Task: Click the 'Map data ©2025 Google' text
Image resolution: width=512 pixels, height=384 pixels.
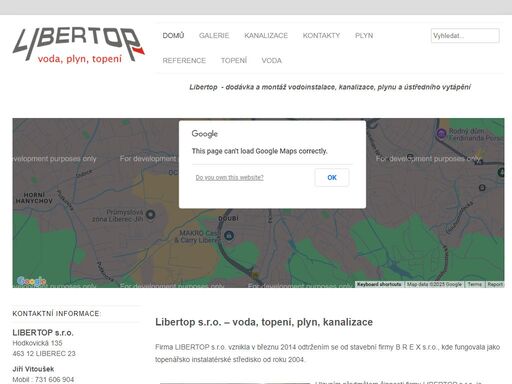Action: [434, 284]
